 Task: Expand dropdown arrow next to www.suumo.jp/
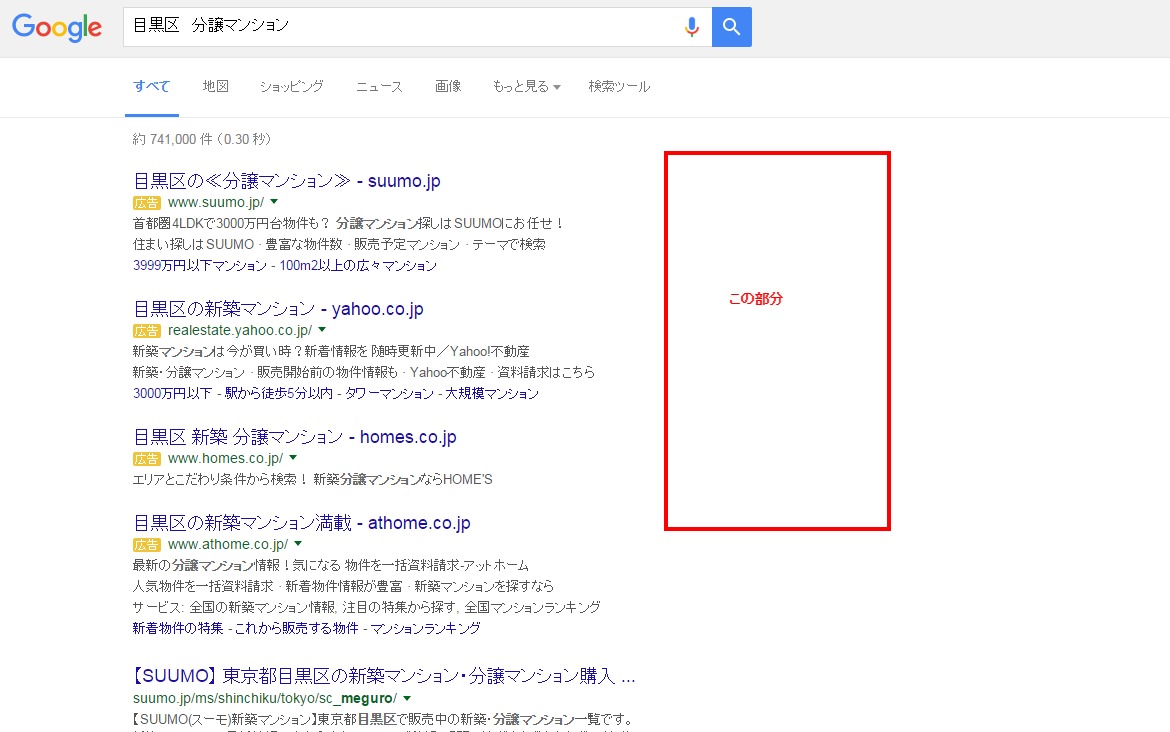[x=274, y=201]
